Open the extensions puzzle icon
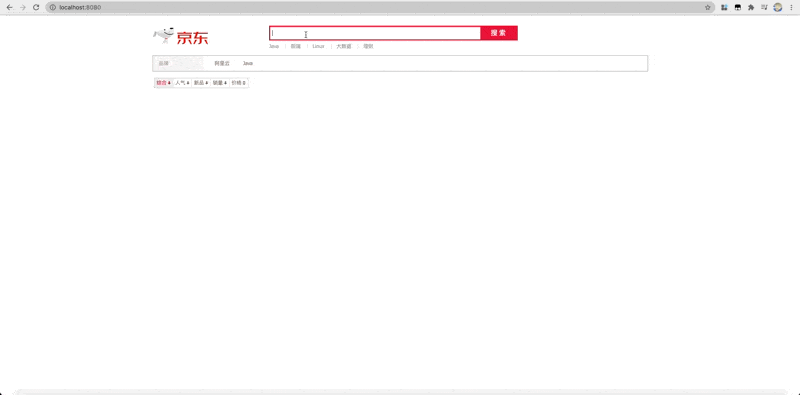The image size is (800, 395). [x=751, y=8]
